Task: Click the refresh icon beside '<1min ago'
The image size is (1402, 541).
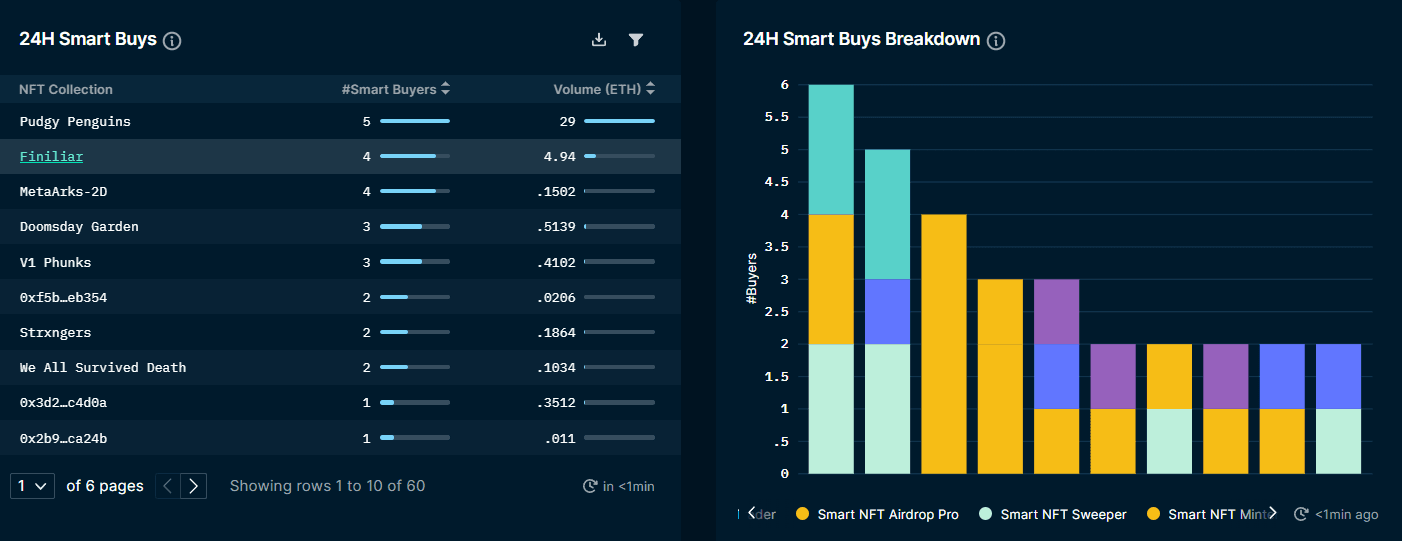Action: click(x=1301, y=514)
